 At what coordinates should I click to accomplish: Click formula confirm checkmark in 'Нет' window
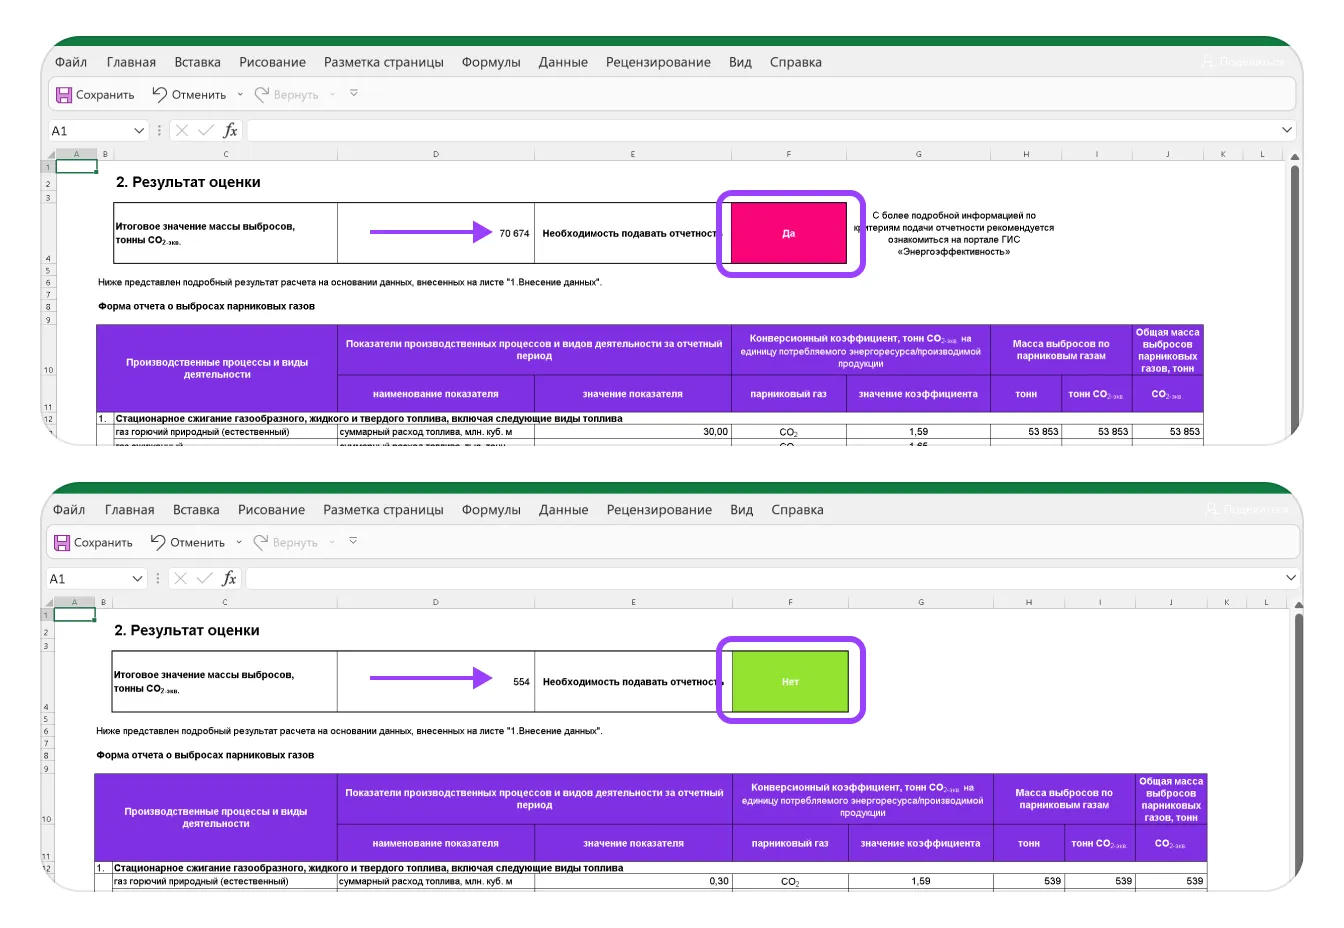coord(205,578)
